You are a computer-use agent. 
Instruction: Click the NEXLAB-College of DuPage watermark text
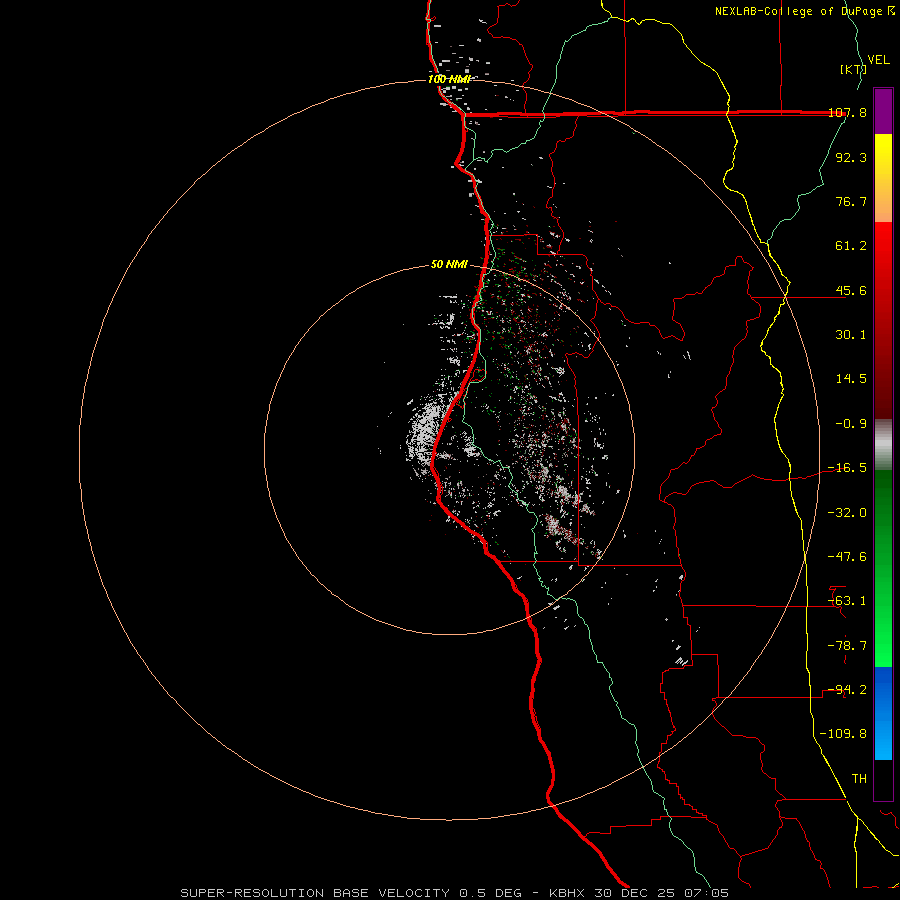click(x=800, y=11)
